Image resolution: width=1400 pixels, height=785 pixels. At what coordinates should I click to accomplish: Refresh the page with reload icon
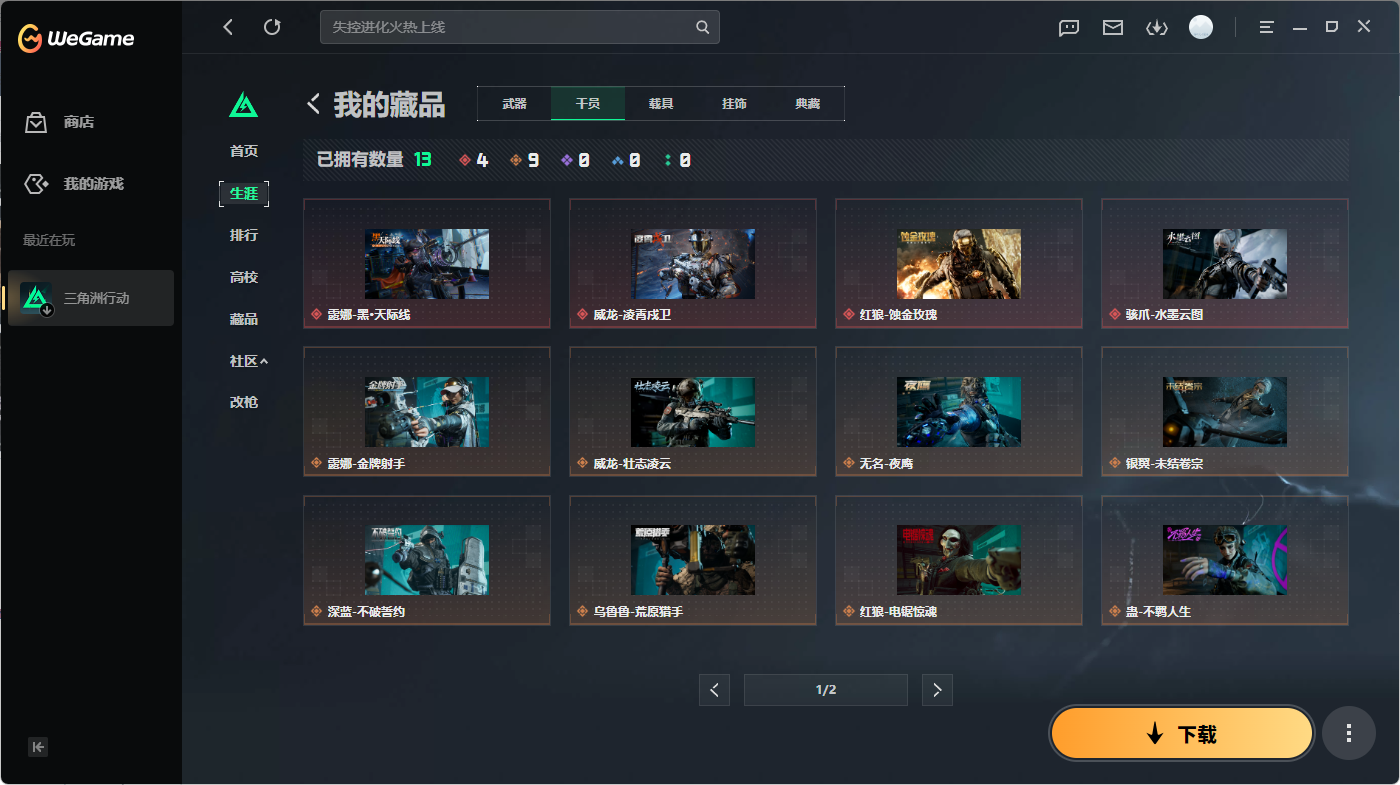coord(272,27)
